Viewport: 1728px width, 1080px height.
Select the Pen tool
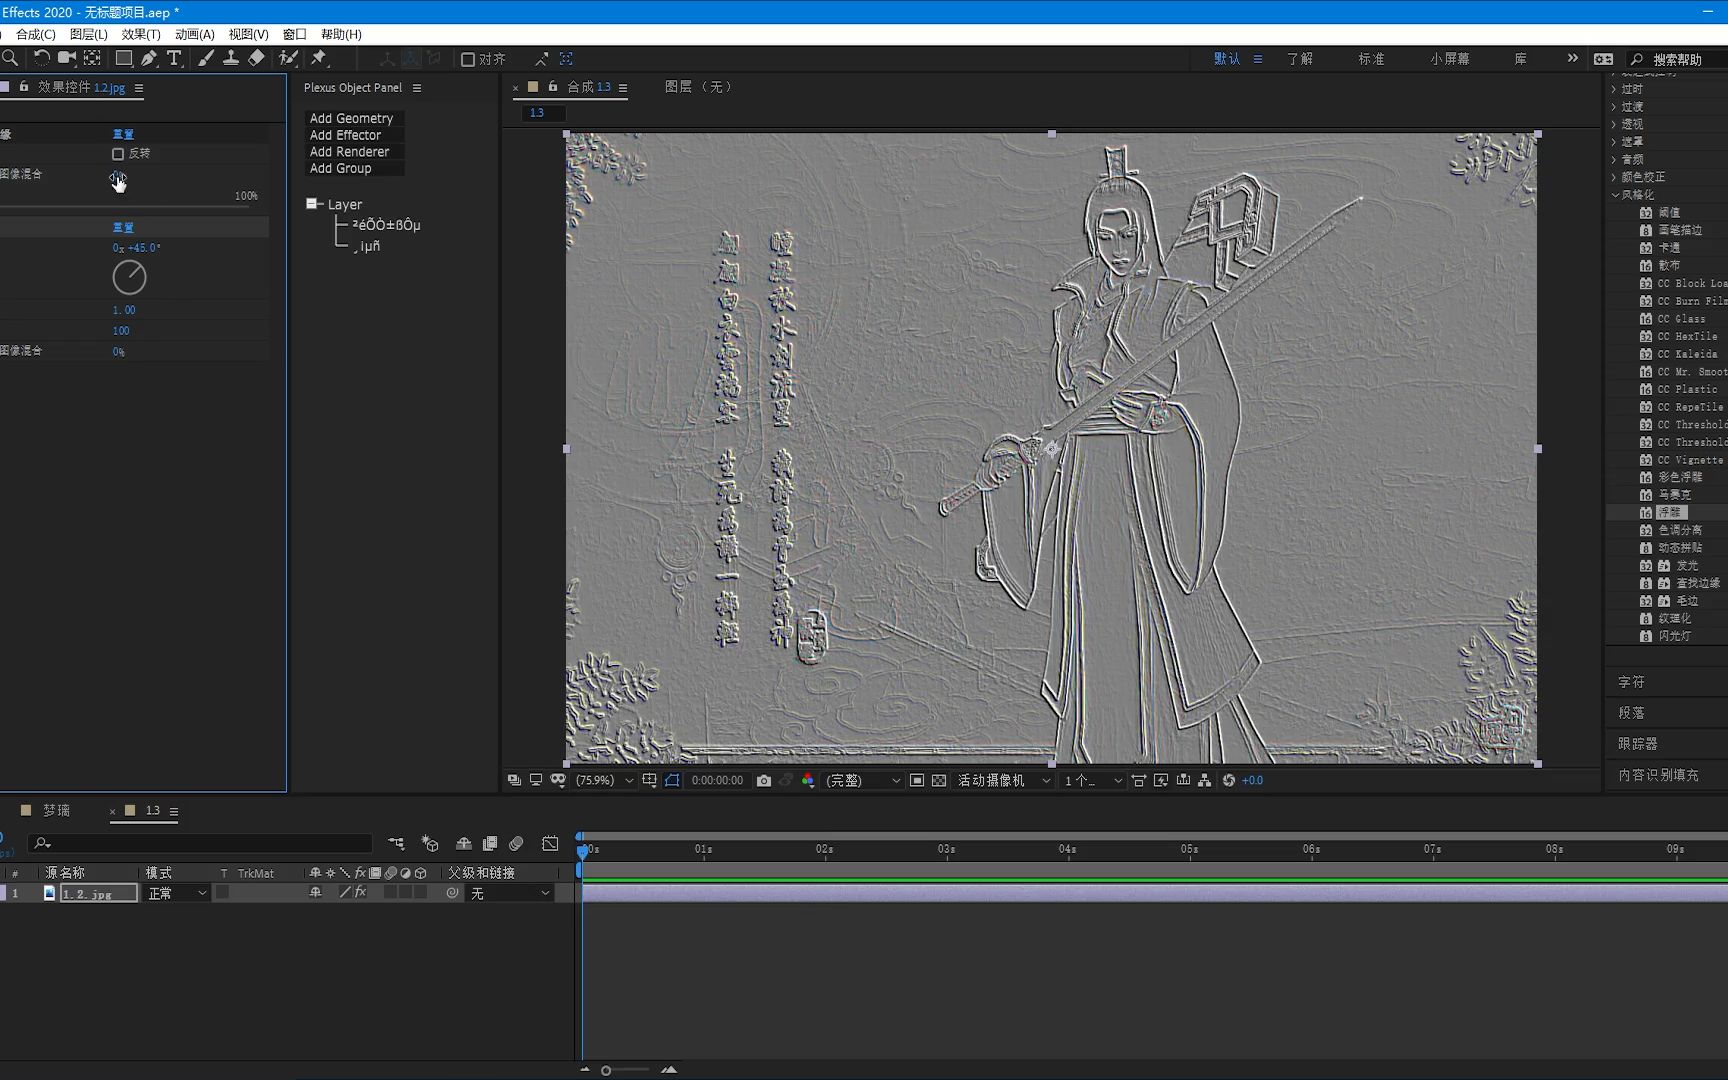coord(149,58)
